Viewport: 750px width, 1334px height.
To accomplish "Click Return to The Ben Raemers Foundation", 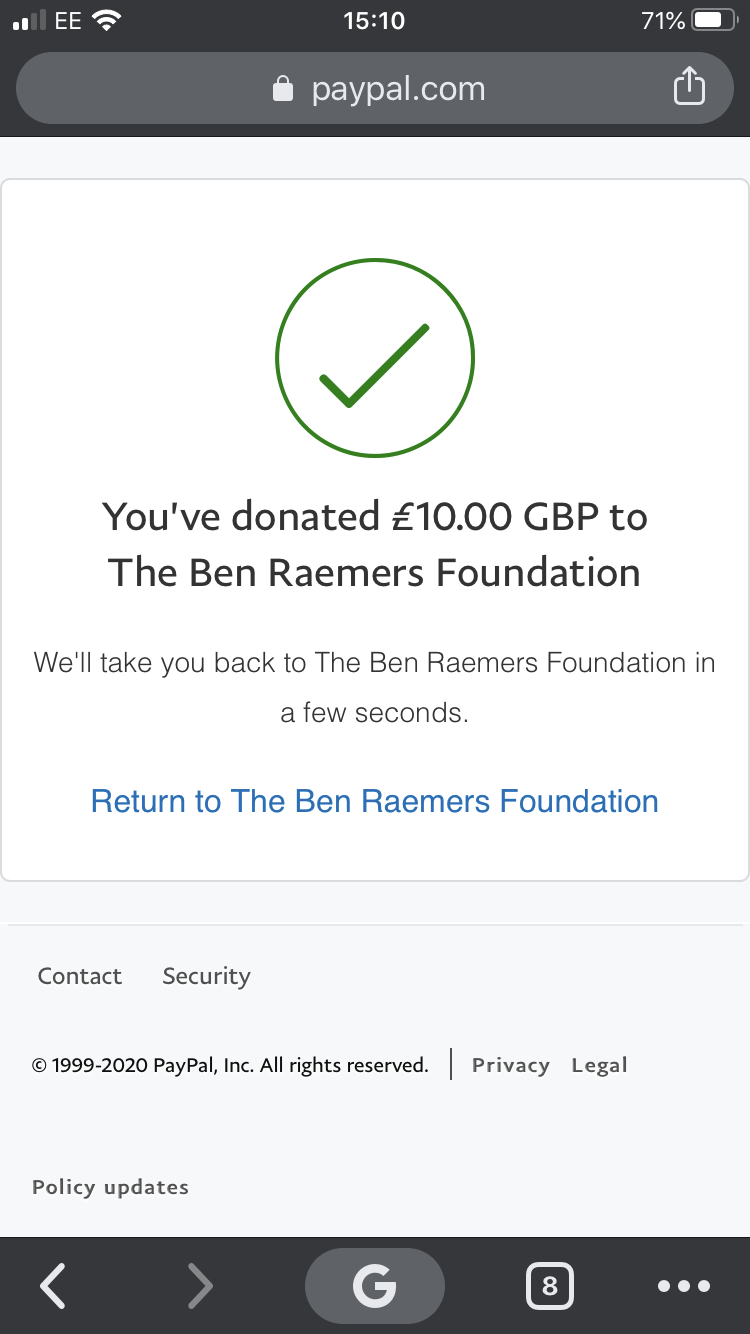I will (x=375, y=801).
